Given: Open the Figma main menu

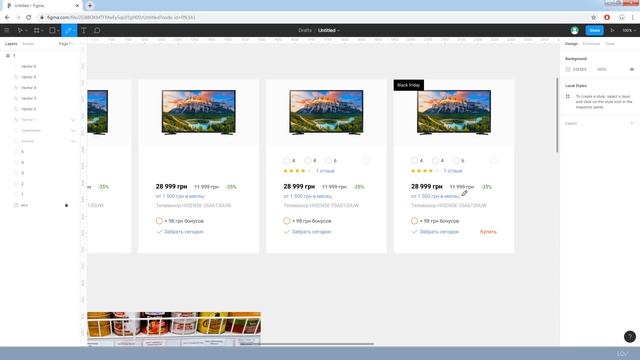Looking at the screenshot, I should point(7,30).
